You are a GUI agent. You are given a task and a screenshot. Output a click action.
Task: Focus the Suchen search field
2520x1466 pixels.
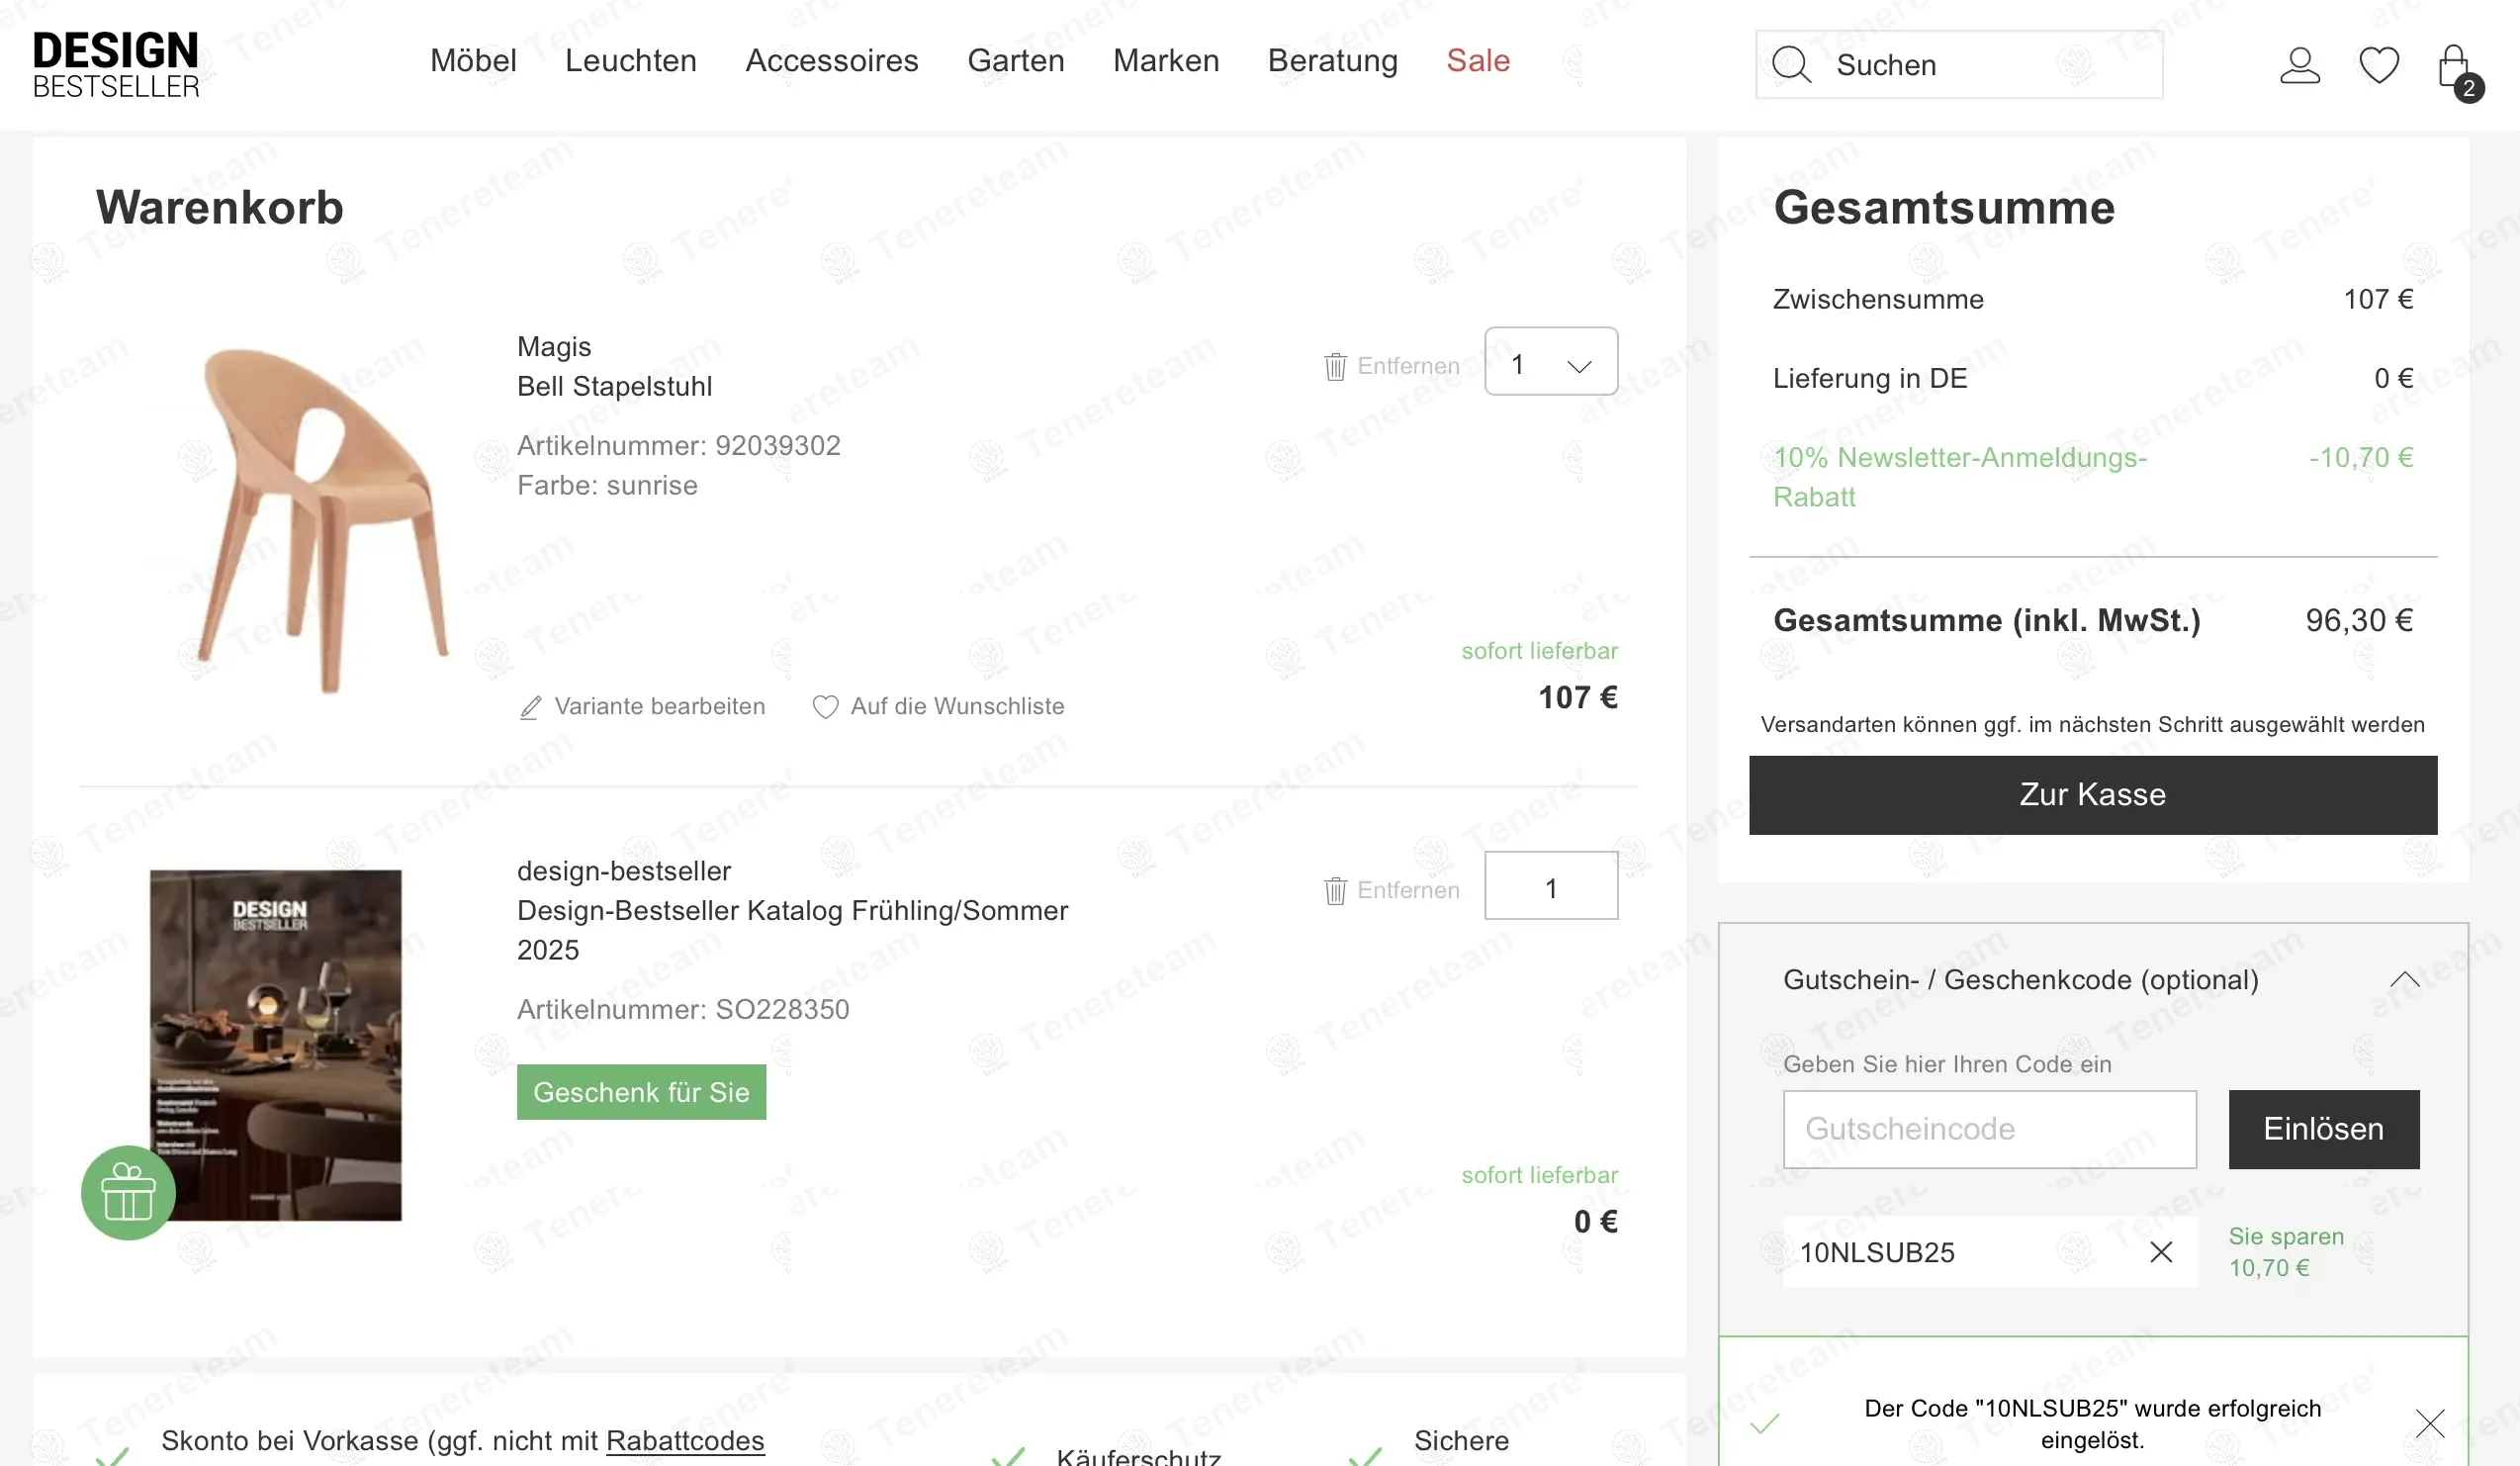1959,65
